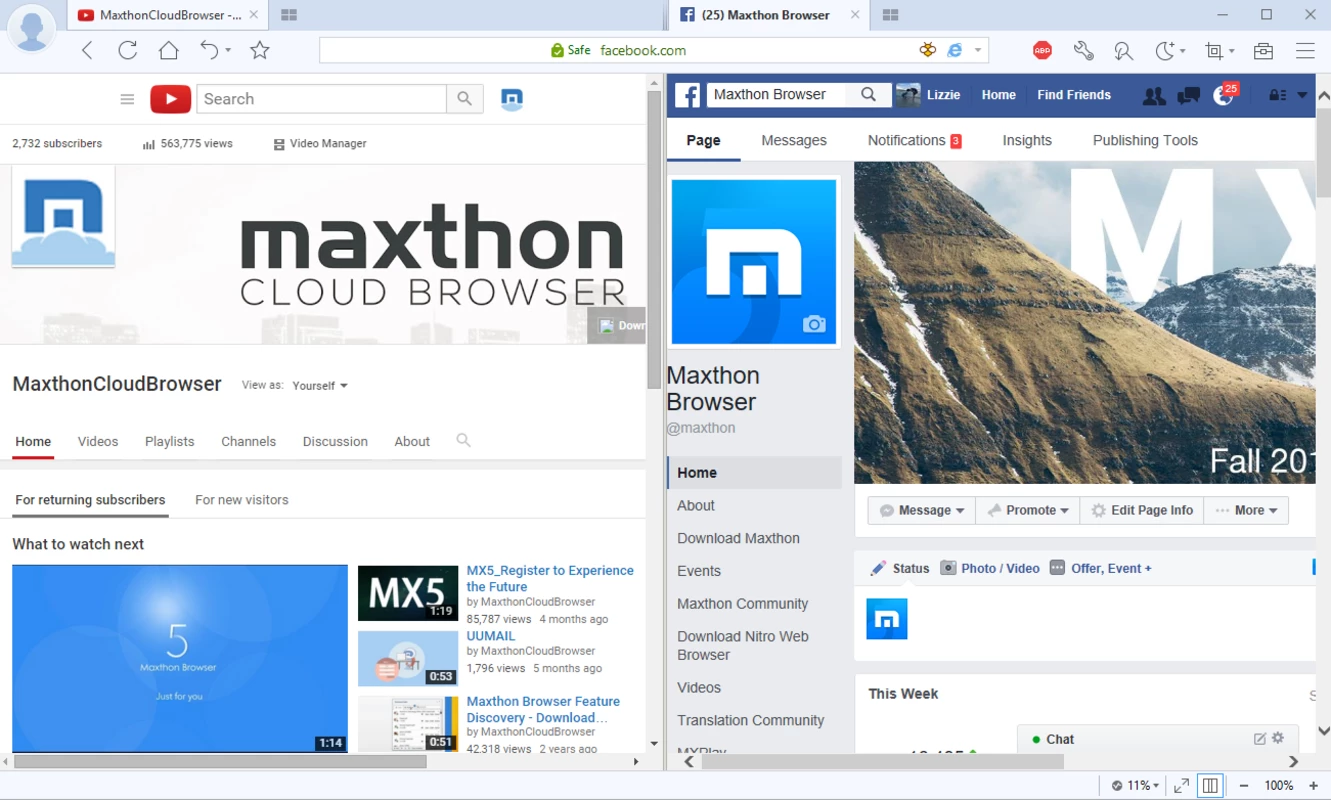Open the Download Maxthon sidebar link
The height and width of the screenshot is (800, 1331).
(x=738, y=538)
